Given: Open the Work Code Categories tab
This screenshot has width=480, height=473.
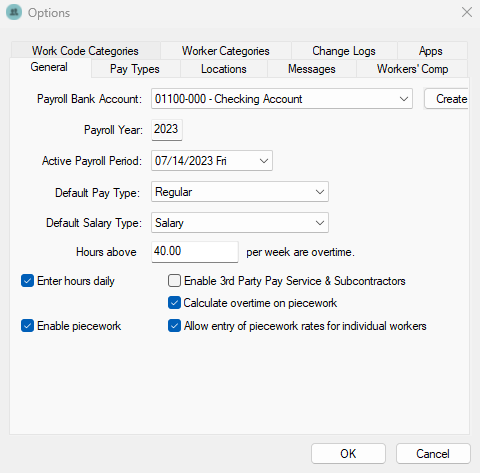Looking at the screenshot, I should coord(85,51).
